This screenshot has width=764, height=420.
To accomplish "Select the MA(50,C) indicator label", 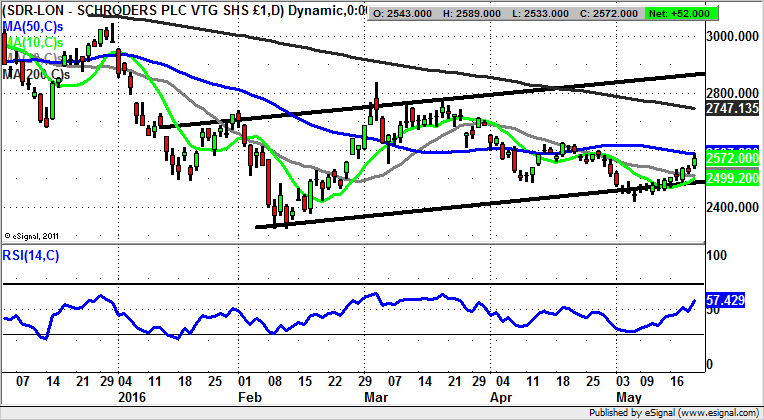I will [34, 26].
